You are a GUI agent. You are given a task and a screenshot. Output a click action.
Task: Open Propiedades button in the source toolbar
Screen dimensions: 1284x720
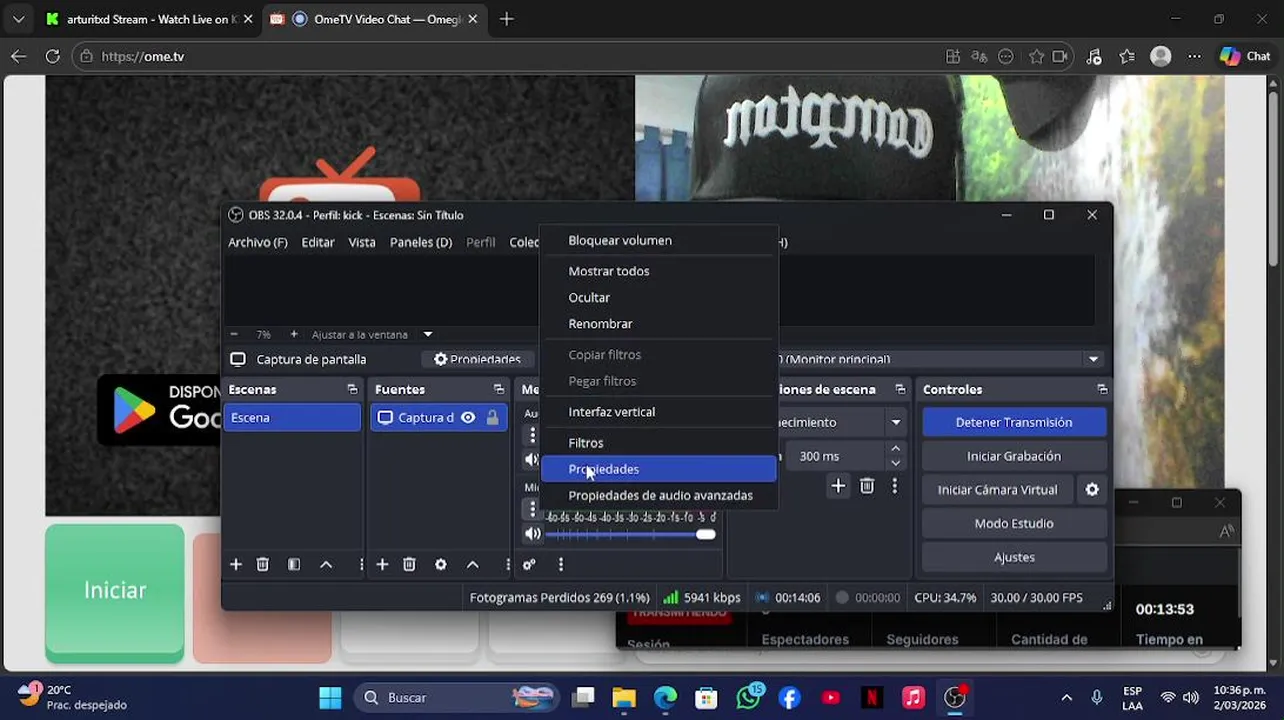pyautogui.click(x=477, y=359)
